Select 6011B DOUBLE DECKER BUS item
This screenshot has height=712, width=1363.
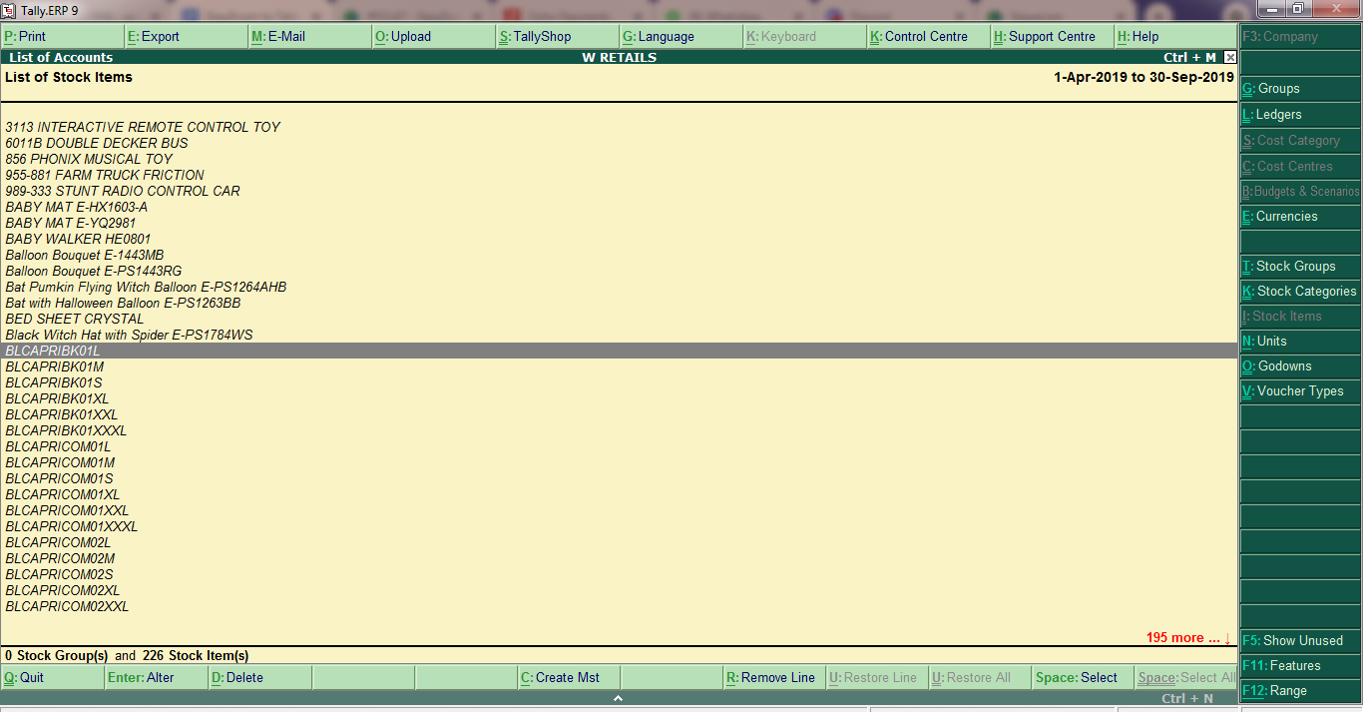[97, 143]
